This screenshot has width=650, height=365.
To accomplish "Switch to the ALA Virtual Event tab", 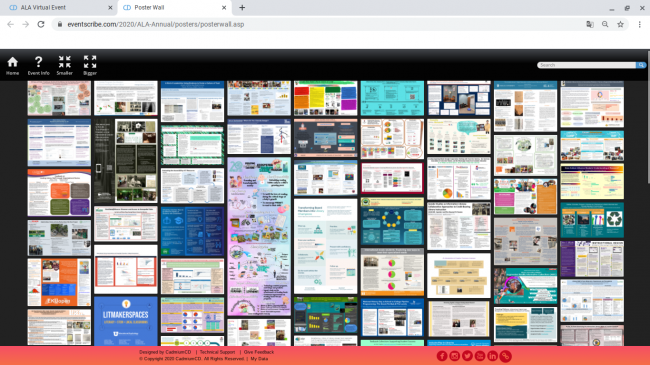I will click(60, 7).
